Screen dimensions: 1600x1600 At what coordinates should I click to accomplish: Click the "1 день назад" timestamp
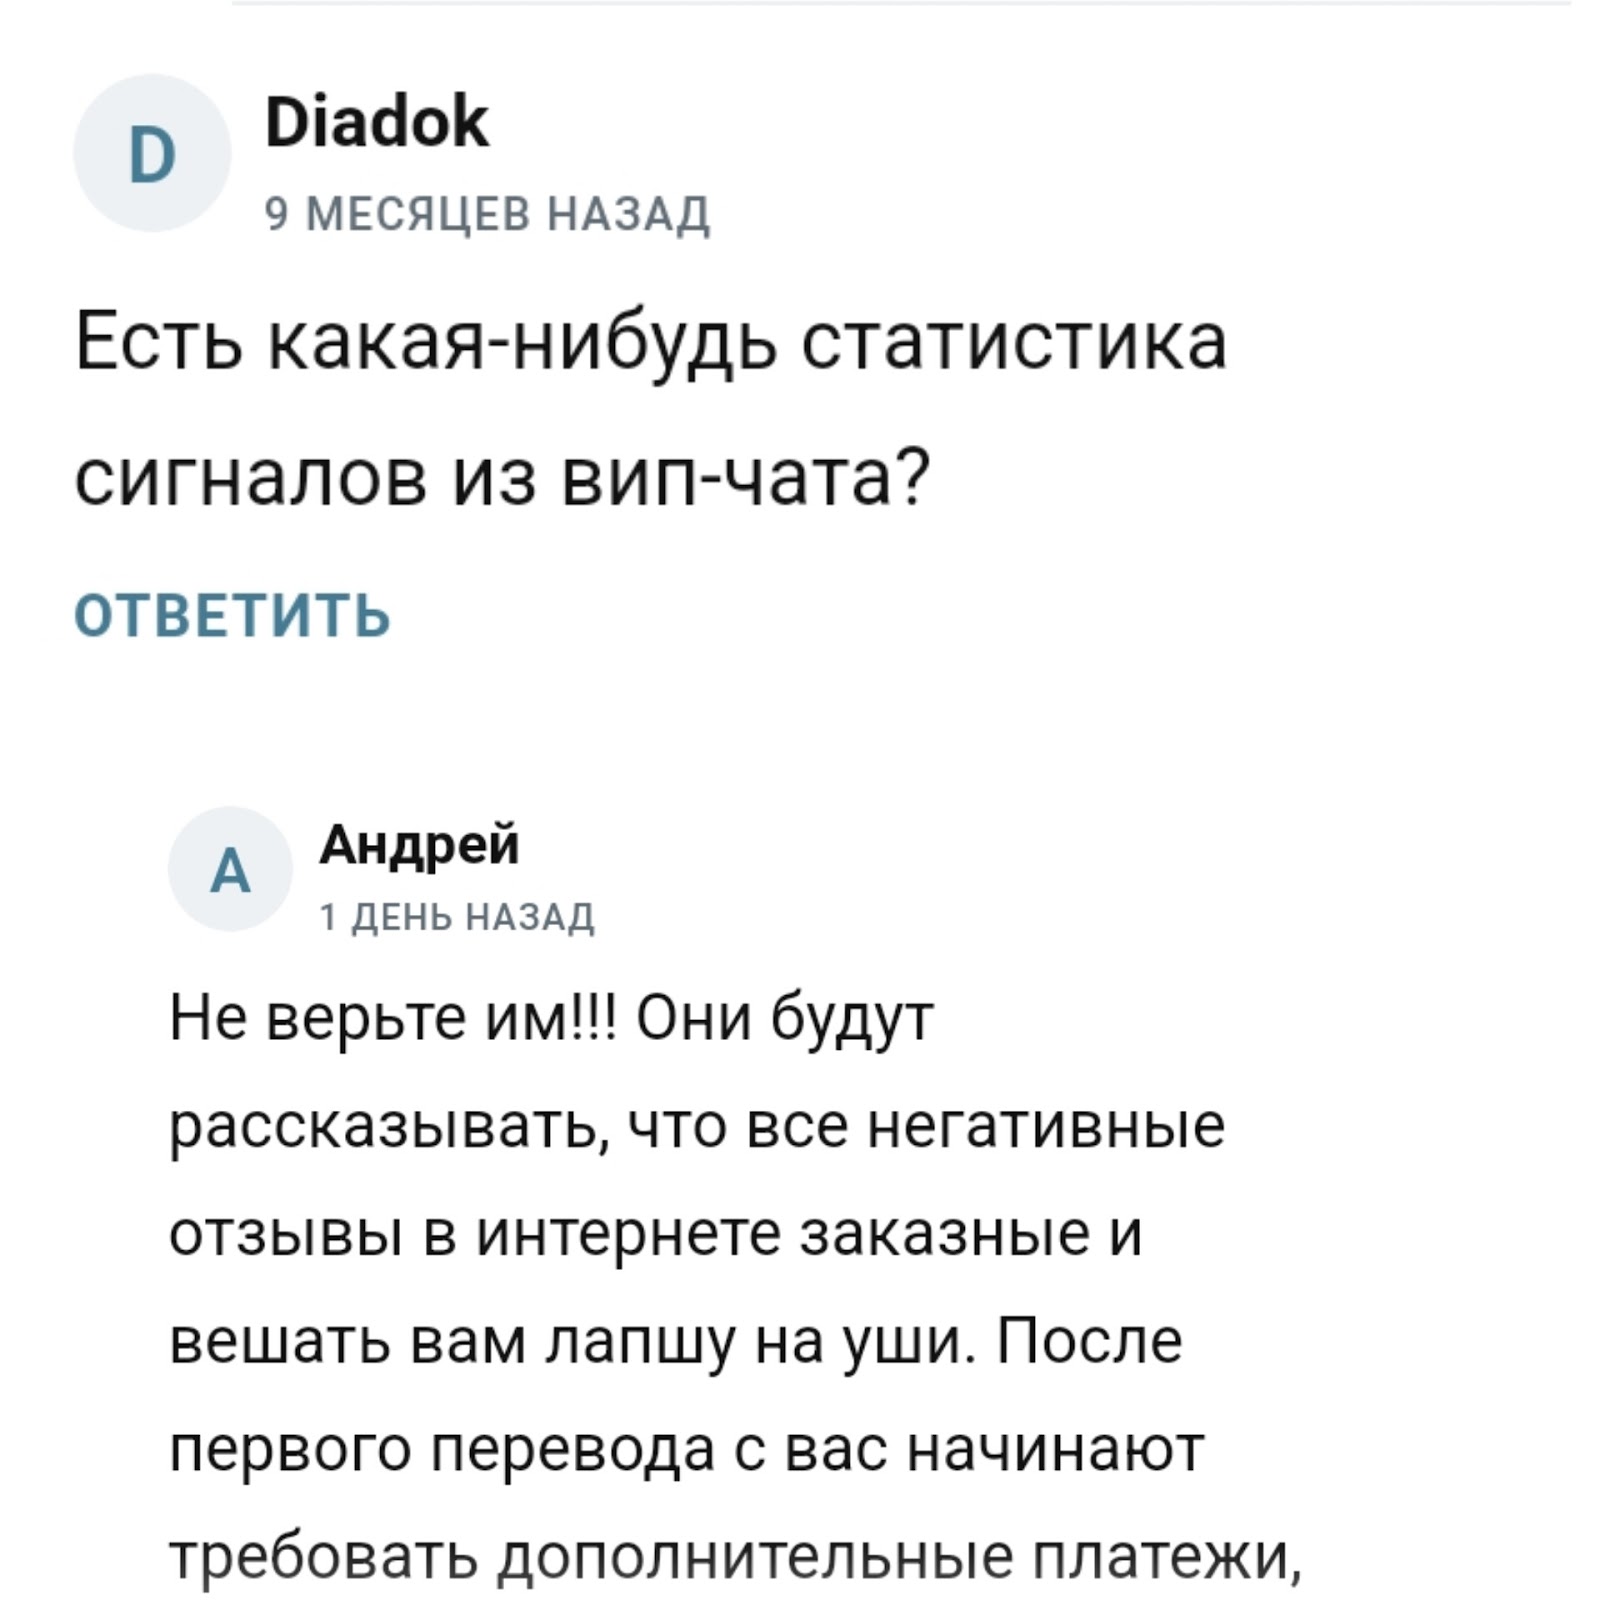(457, 916)
